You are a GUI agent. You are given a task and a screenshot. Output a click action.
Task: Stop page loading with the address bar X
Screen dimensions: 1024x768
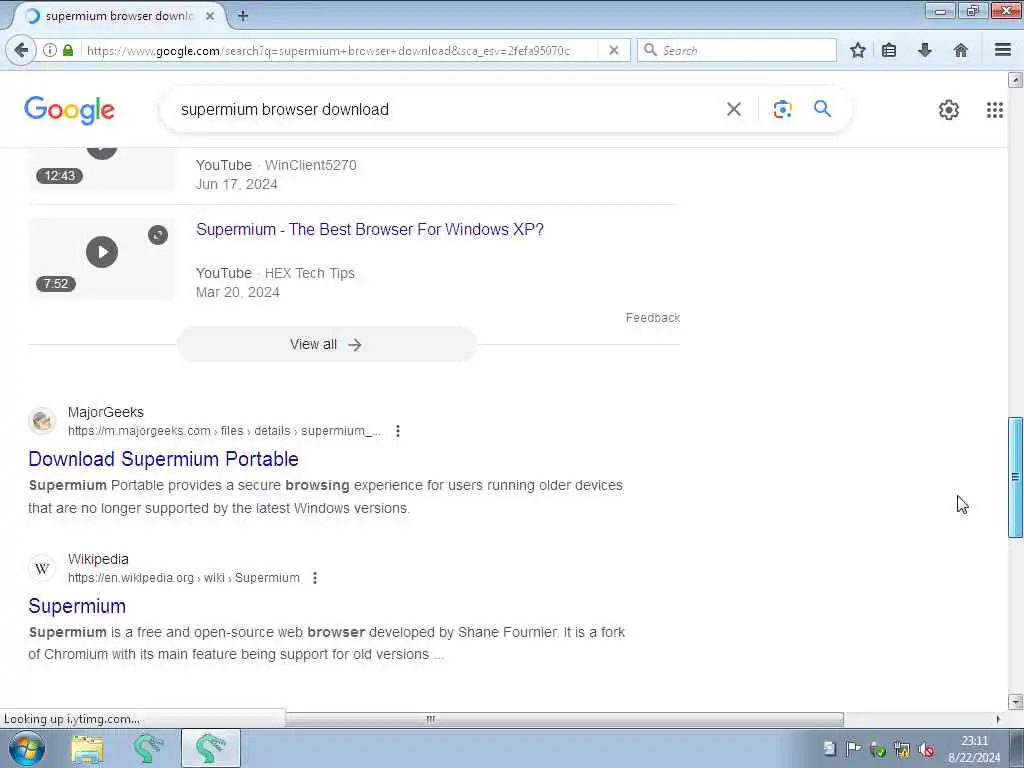[x=613, y=50]
